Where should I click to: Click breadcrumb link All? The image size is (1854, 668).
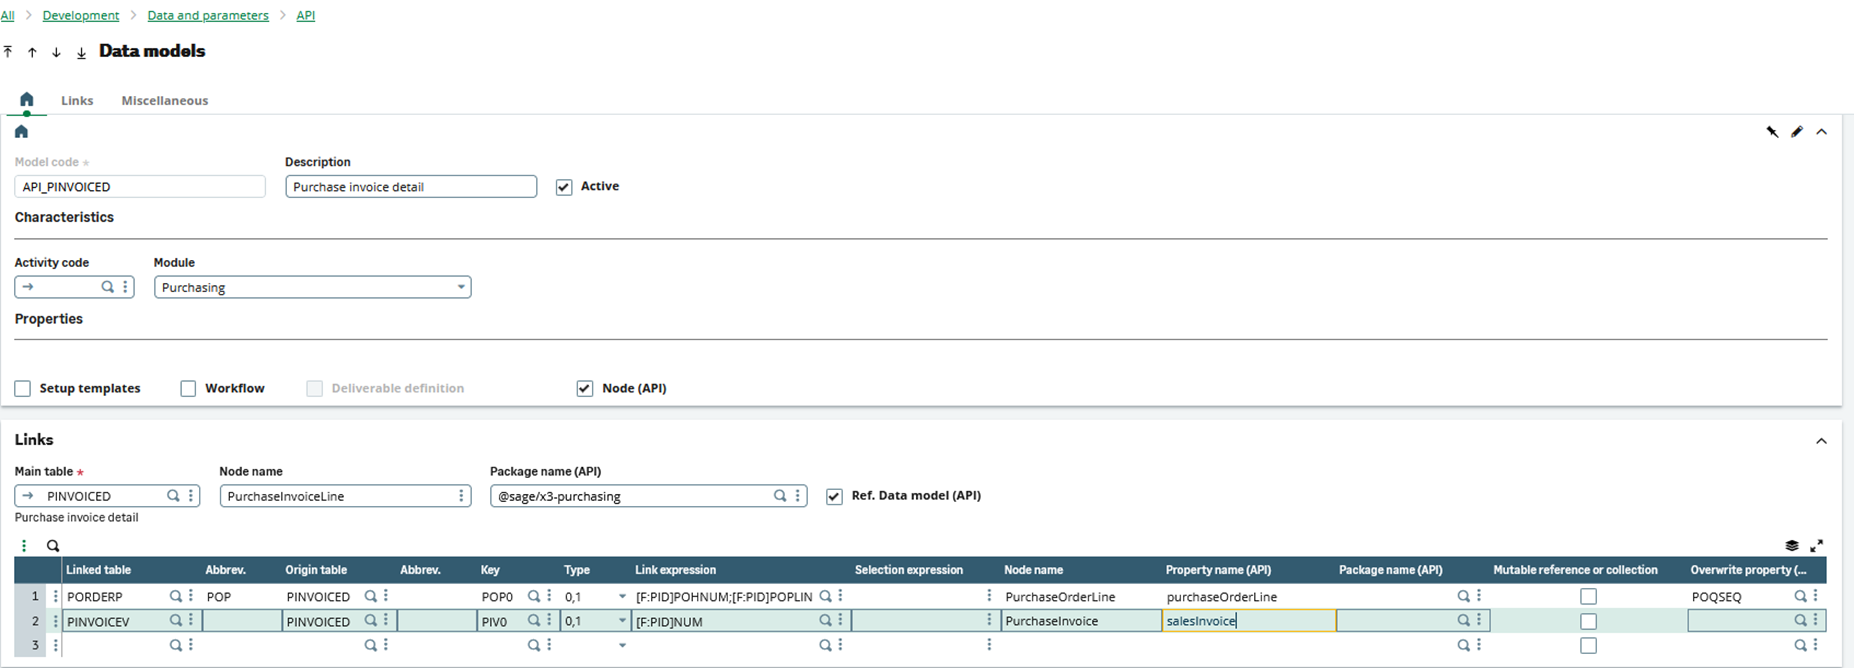coord(7,15)
